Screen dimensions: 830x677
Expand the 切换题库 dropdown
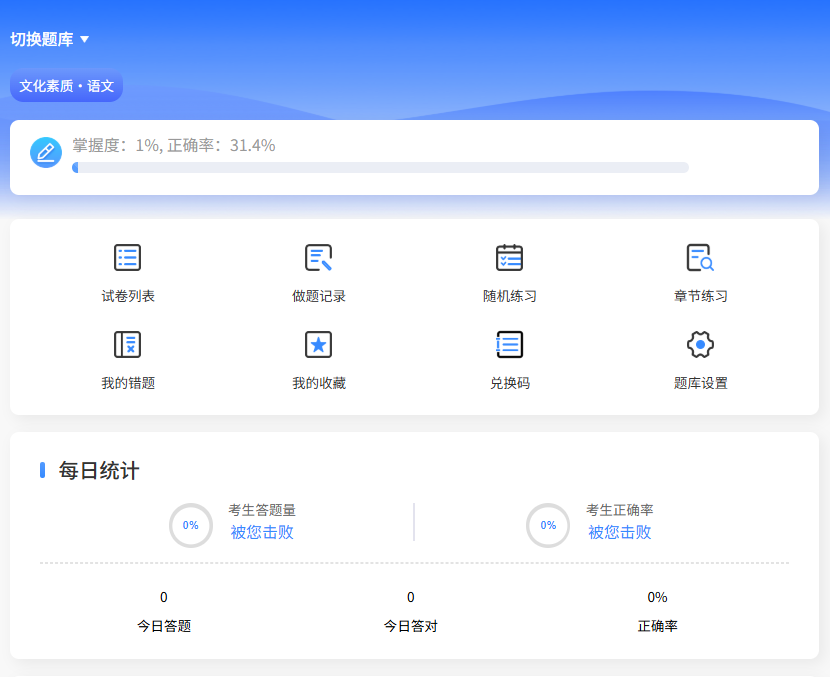[x=42, y=39]
